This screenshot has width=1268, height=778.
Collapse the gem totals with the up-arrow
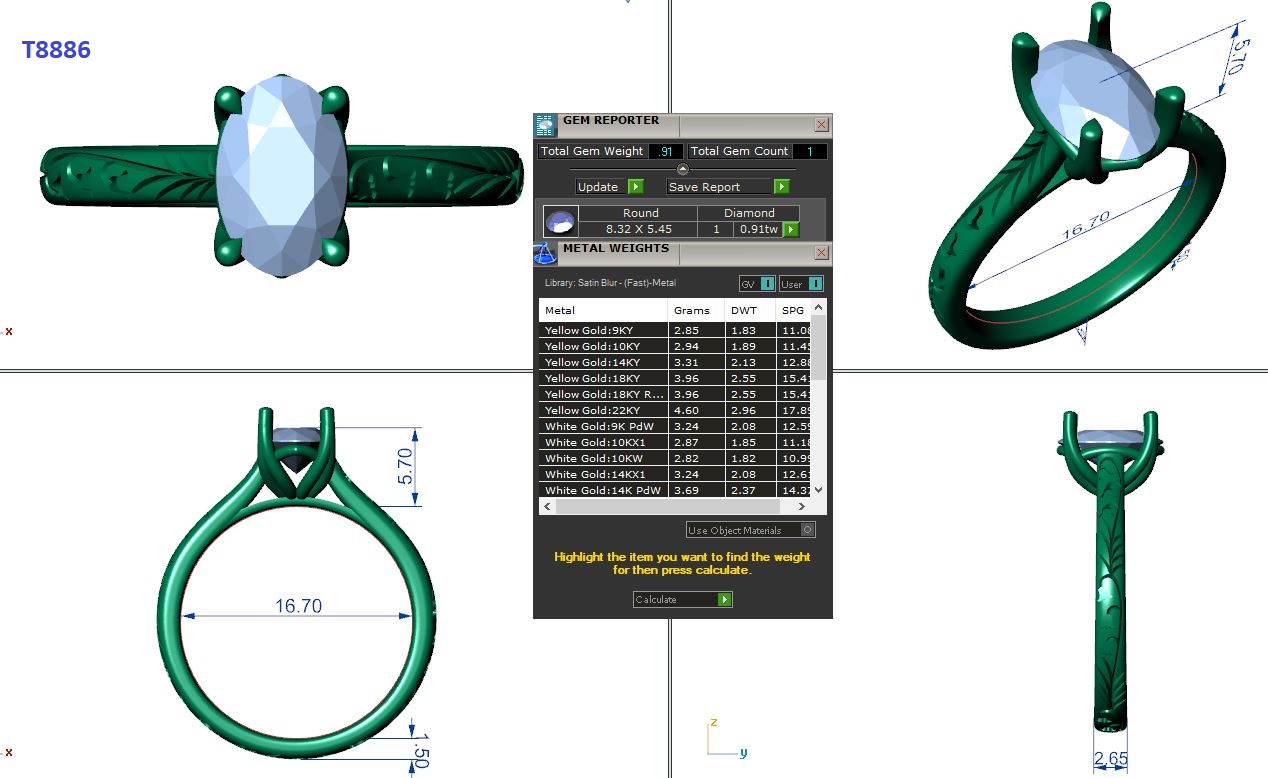pos(683,169)
